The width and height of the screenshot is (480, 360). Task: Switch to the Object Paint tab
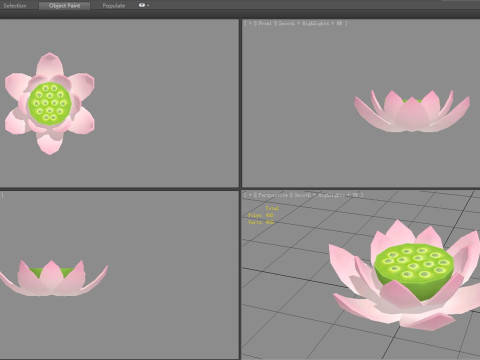pos(64,6)
